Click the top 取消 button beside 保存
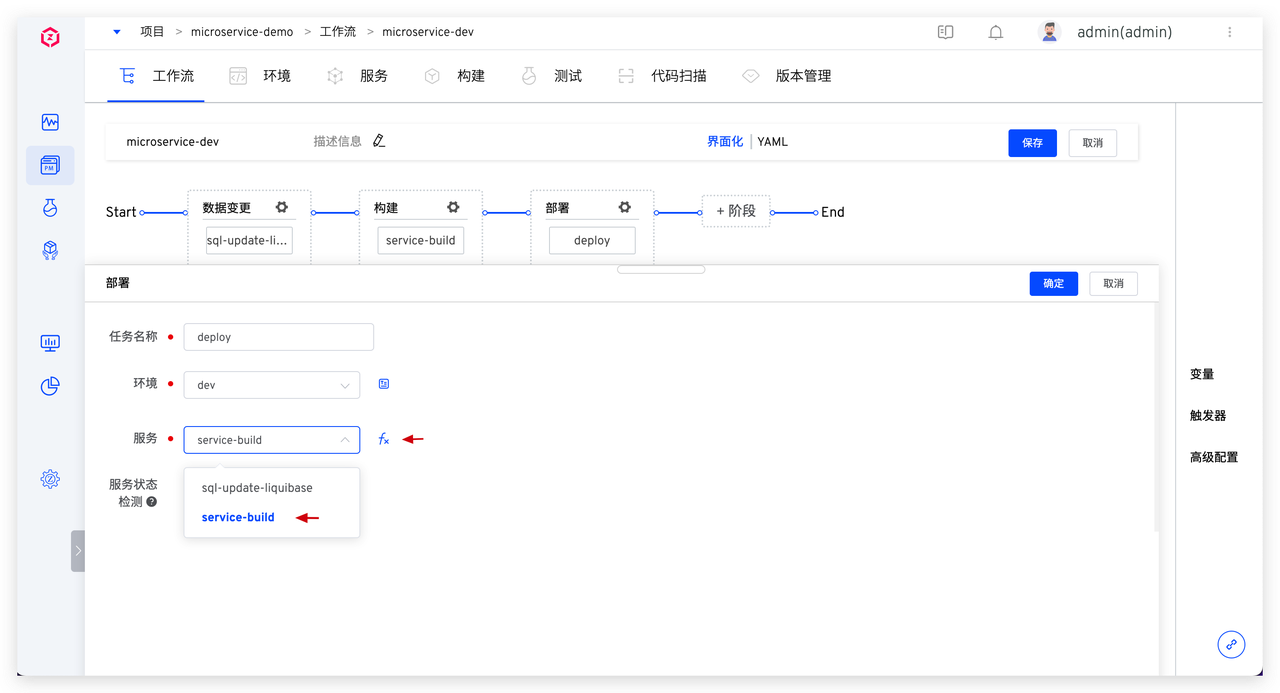Image resolution: width=1280 pixels, height=693 pixels. pyautogui.click(x=1092, y=143)
